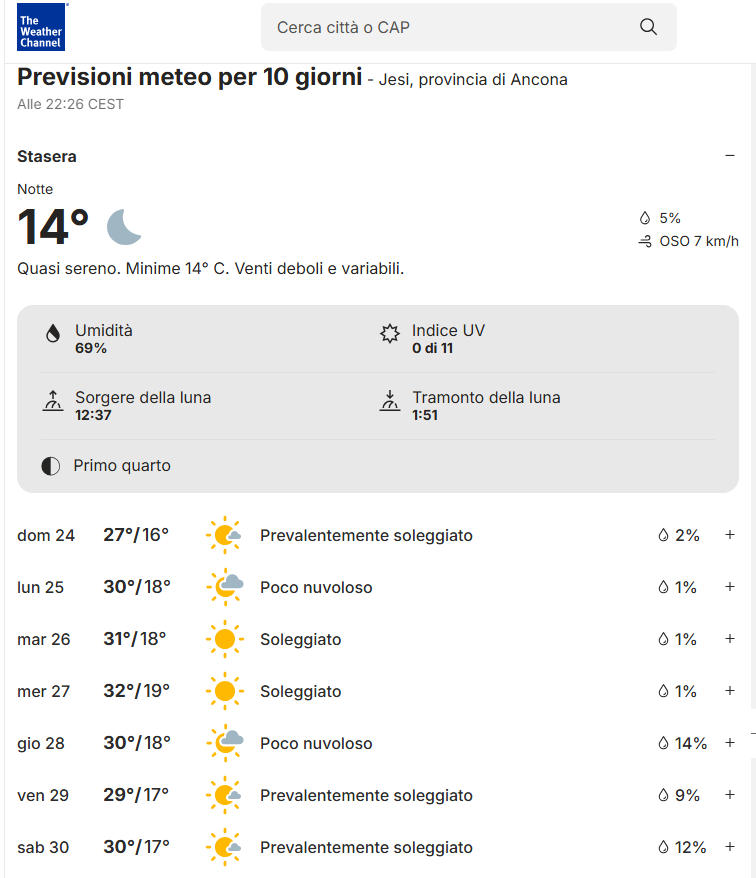Click the UV index sun icon

(x=390, y=334)
